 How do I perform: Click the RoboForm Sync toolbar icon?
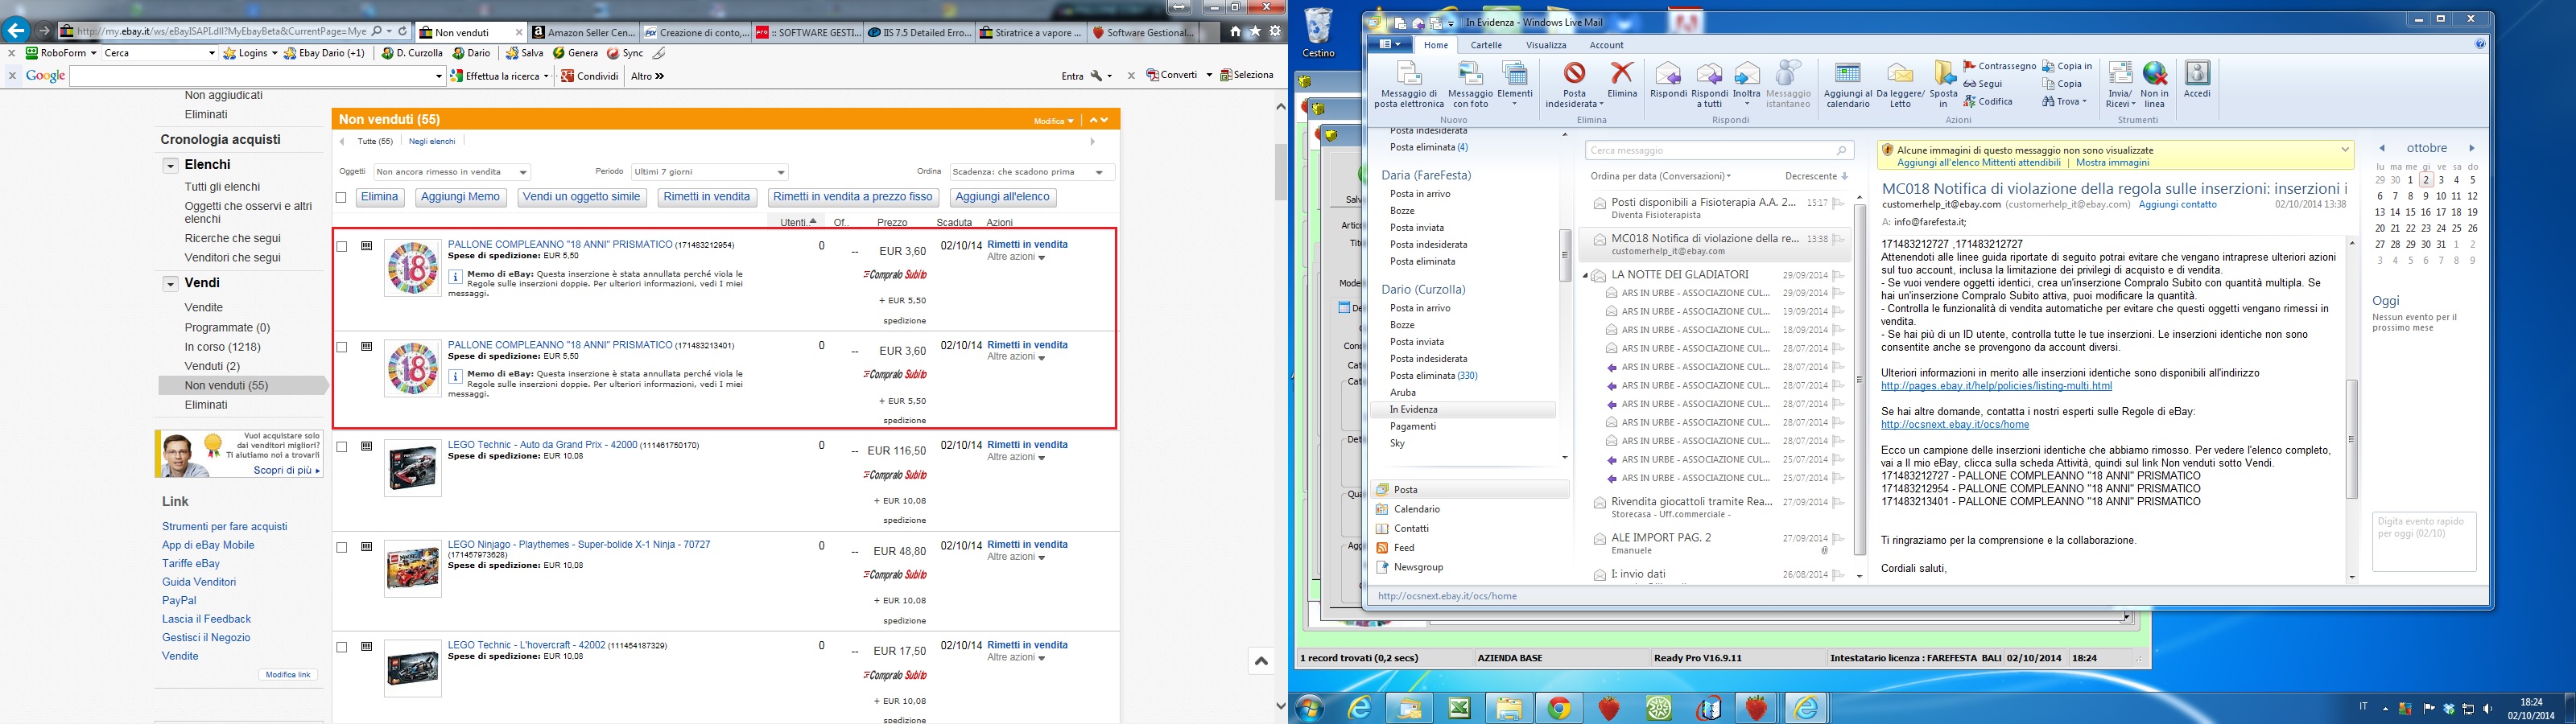pos(625,53)
